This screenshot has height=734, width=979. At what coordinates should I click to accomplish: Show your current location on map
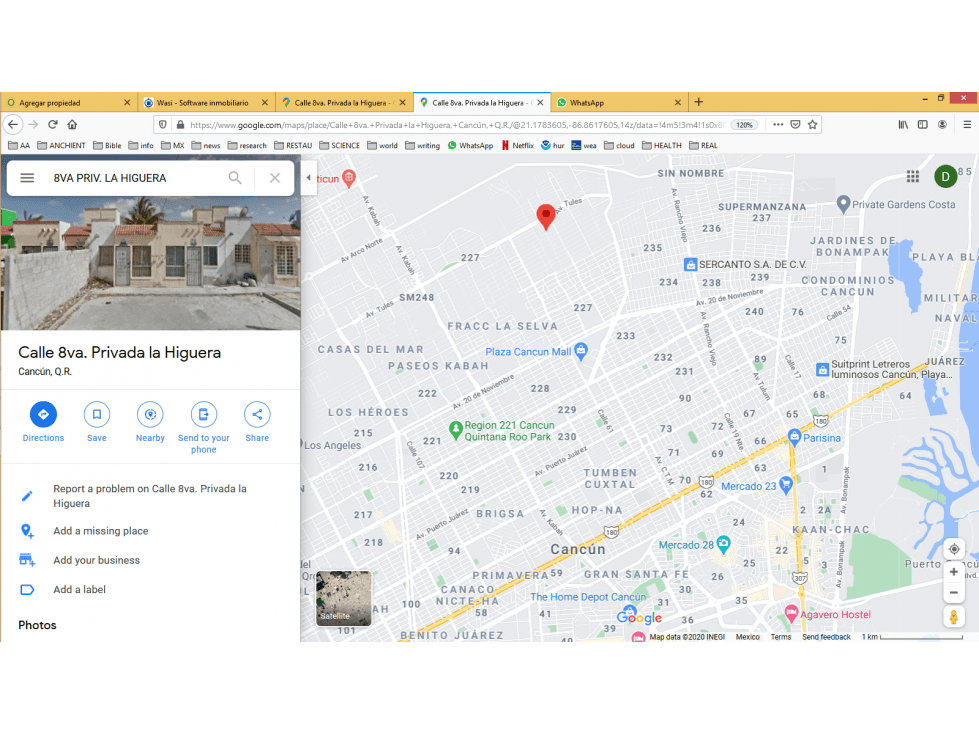(x=954, y=549)
